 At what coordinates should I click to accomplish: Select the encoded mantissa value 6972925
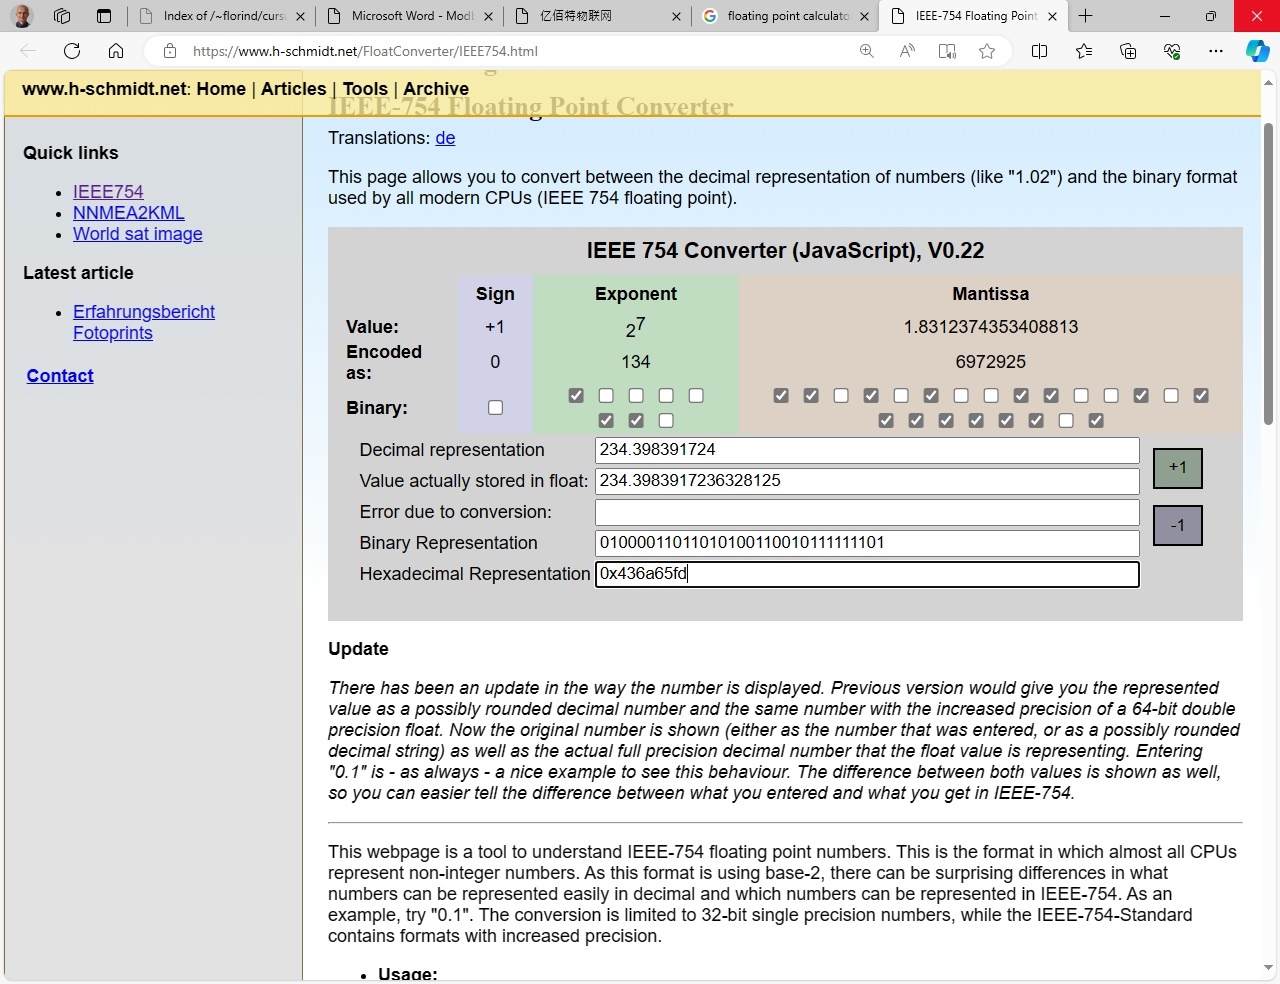[990, 362]
